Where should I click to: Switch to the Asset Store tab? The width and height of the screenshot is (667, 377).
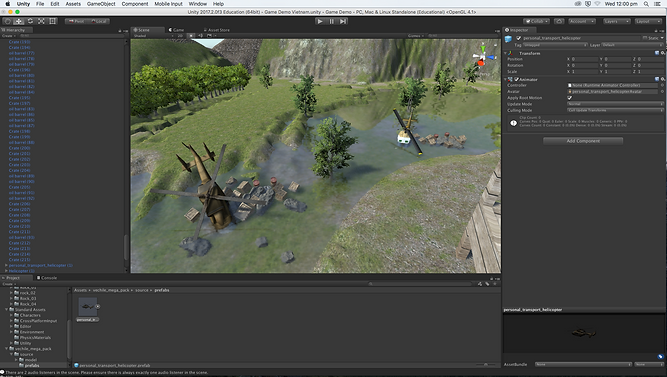(x=217, y=30)
